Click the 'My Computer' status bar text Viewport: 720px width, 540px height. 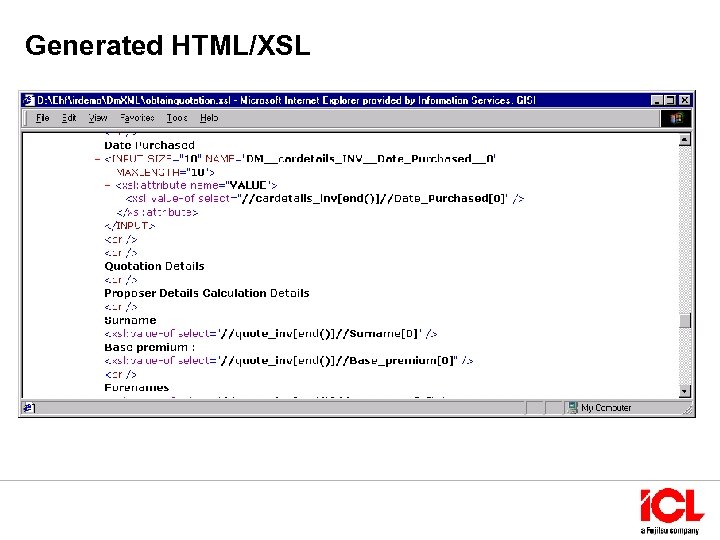point(606,408)
